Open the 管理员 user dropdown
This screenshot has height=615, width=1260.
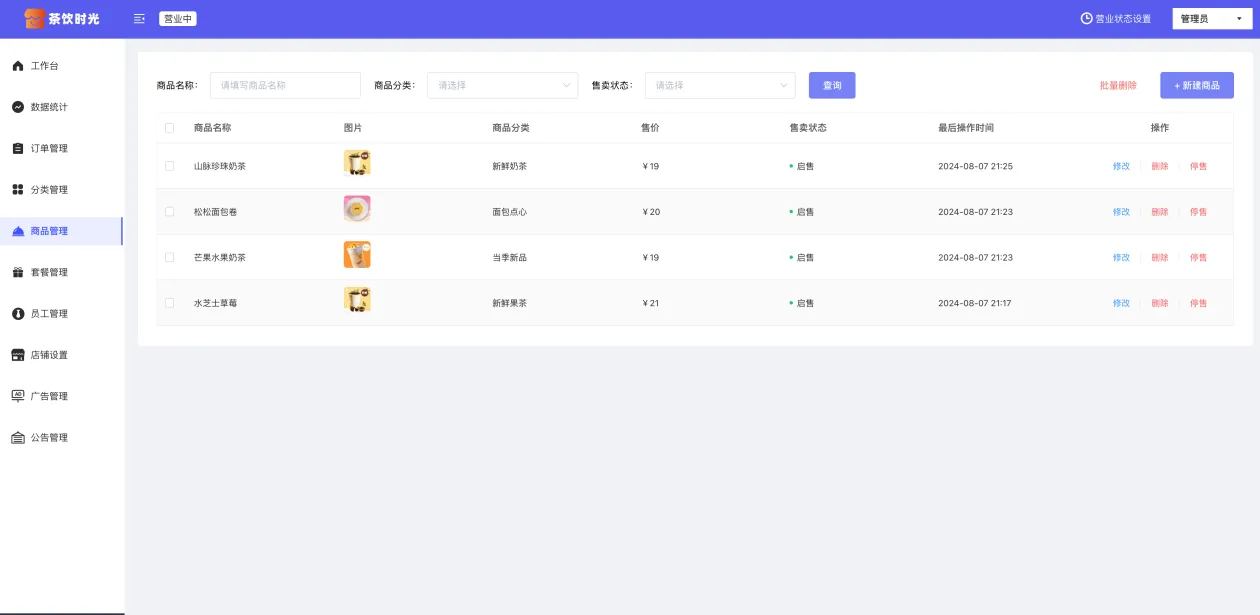(x=1211, y=19)
